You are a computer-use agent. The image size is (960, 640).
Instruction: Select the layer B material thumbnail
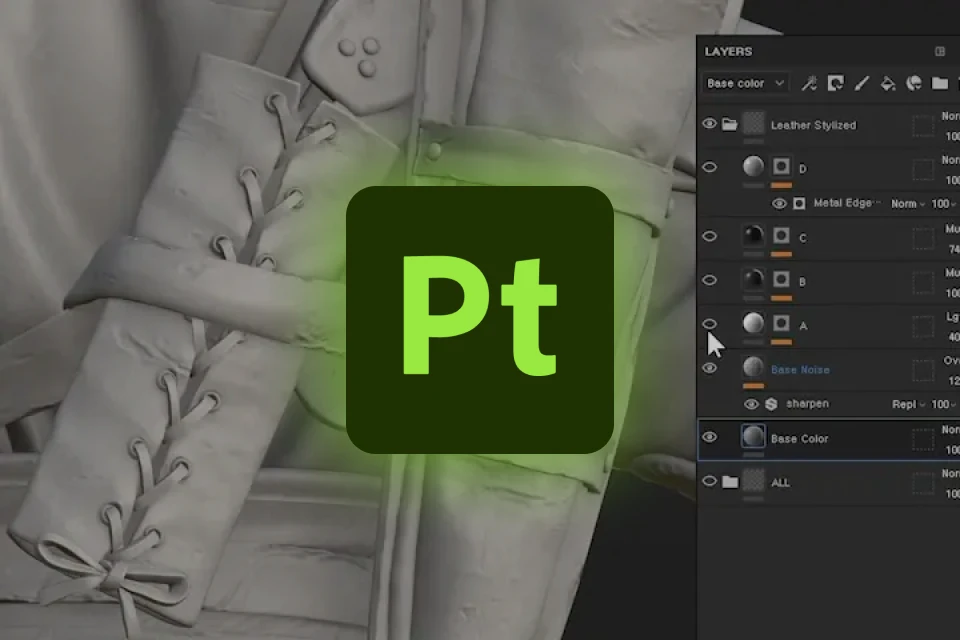(x=753, y=279)
